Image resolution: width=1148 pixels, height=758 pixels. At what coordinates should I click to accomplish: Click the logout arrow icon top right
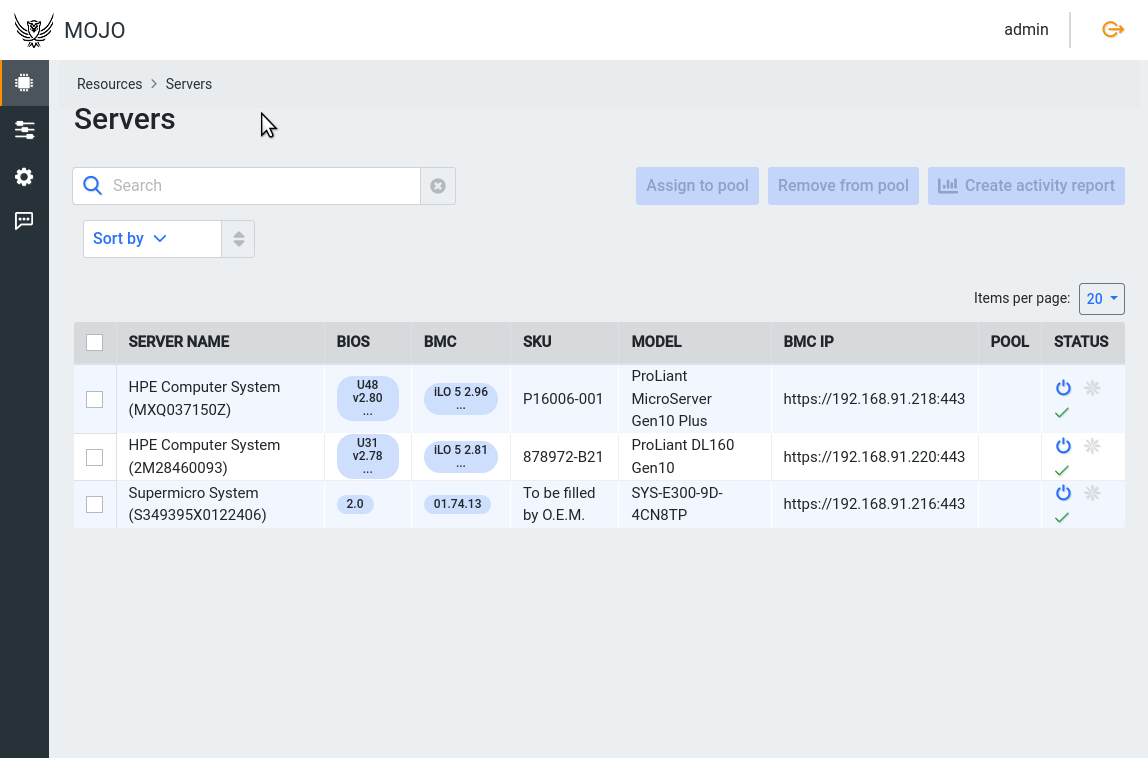(x=1113, y=29)
